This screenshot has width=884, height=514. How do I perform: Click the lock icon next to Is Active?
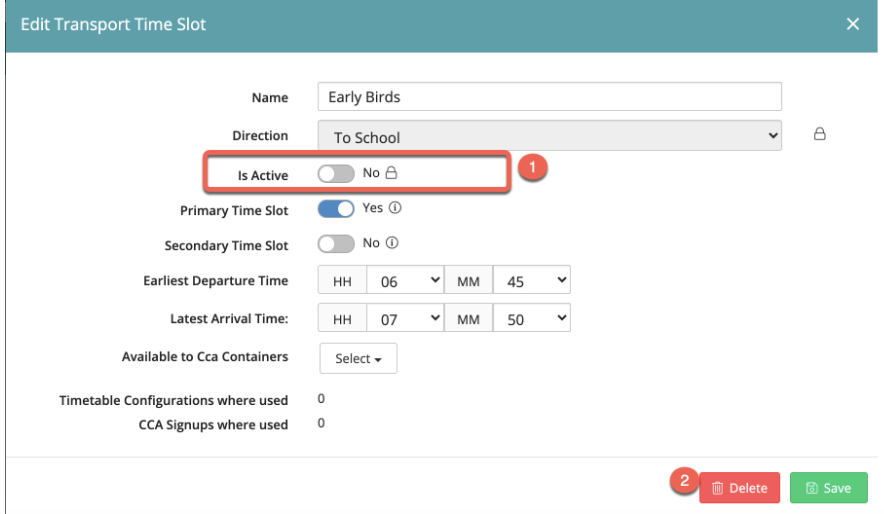pos(392,173)
